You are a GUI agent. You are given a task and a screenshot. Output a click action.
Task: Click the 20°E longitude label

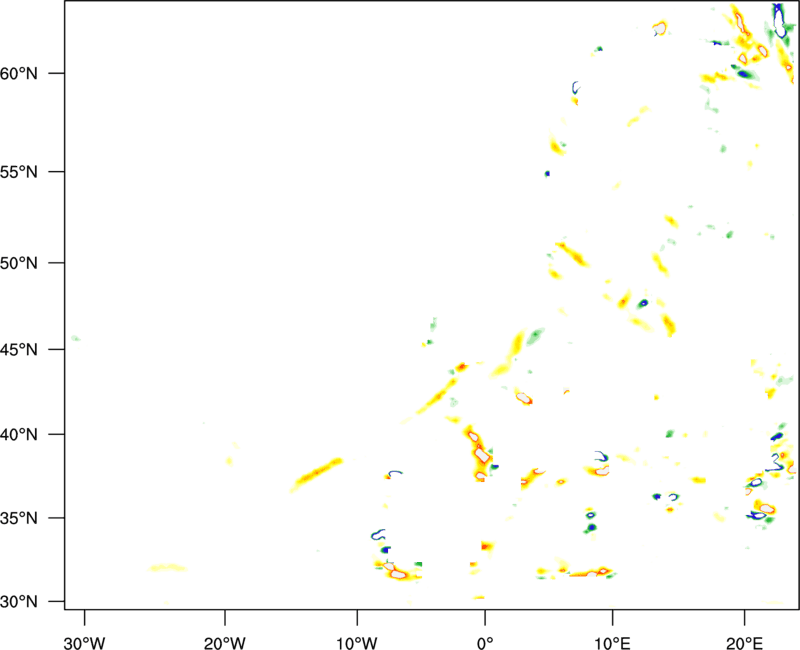(x=744, y=643)
